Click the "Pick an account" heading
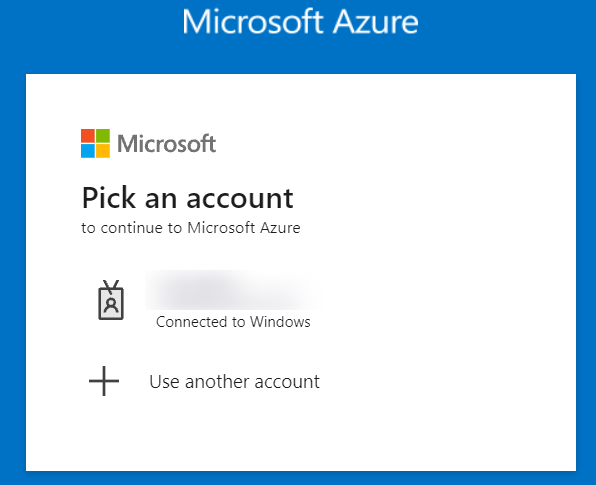 tap(188, 198)
